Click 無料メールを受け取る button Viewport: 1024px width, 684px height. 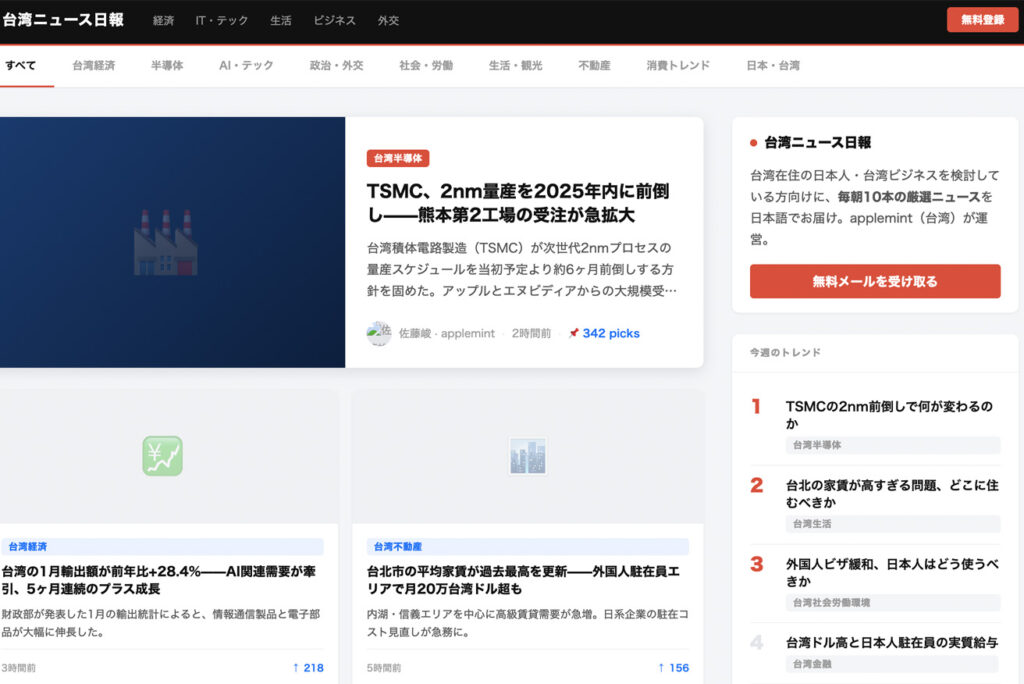pyautogui.click(x=874, y=282)
